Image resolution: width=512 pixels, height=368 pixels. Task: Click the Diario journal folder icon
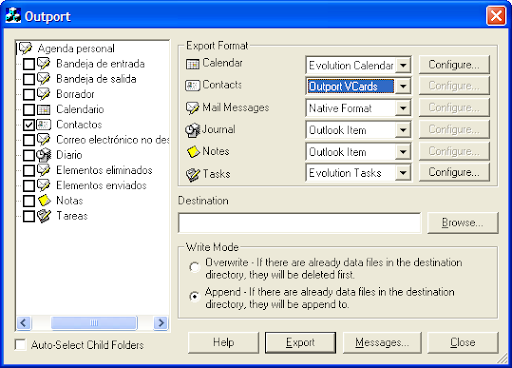coord(43,155)
